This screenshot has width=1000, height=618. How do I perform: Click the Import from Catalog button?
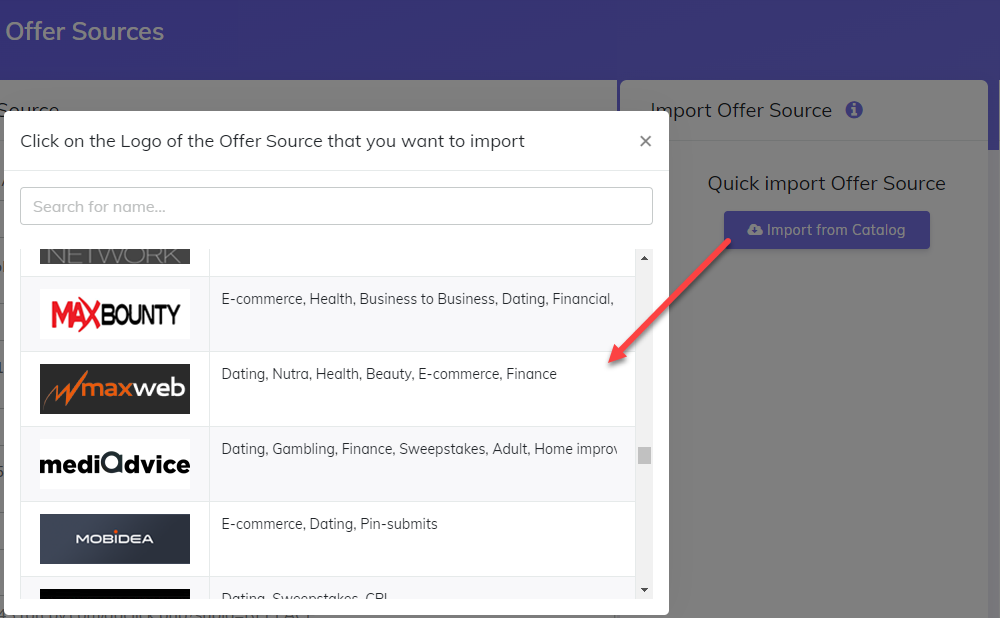click(x=827, y=230)
